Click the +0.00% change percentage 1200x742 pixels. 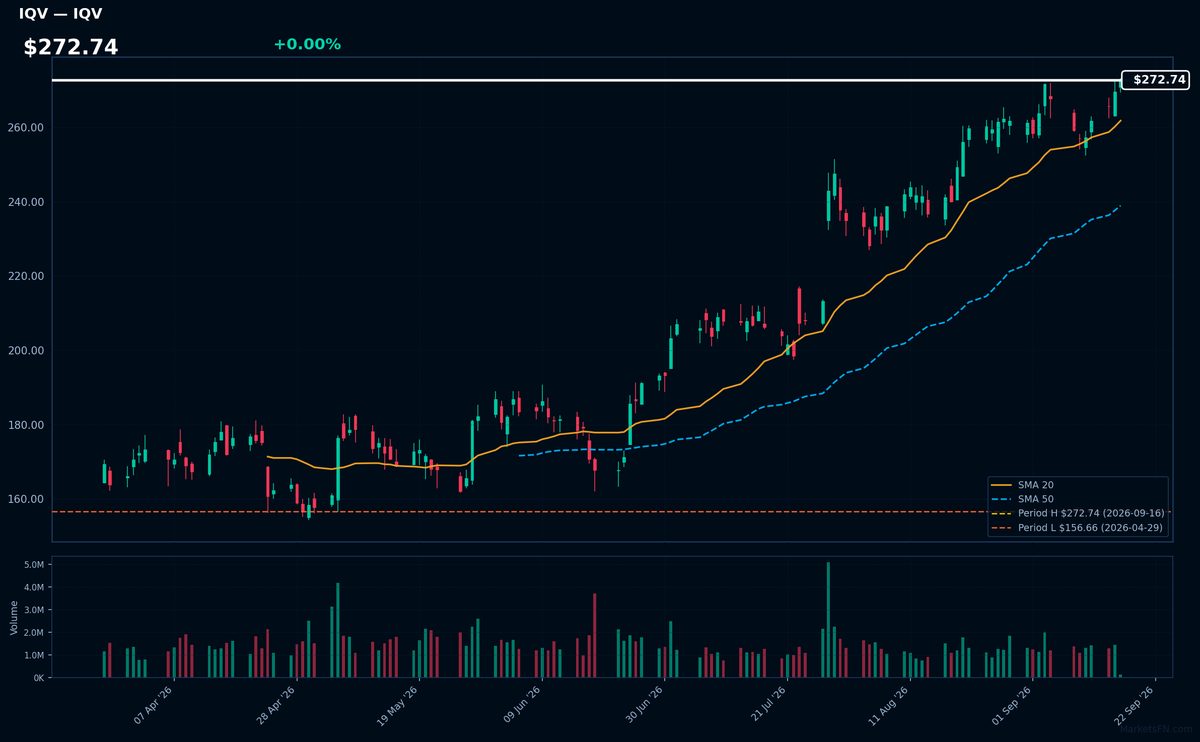[x=307, y=44]
